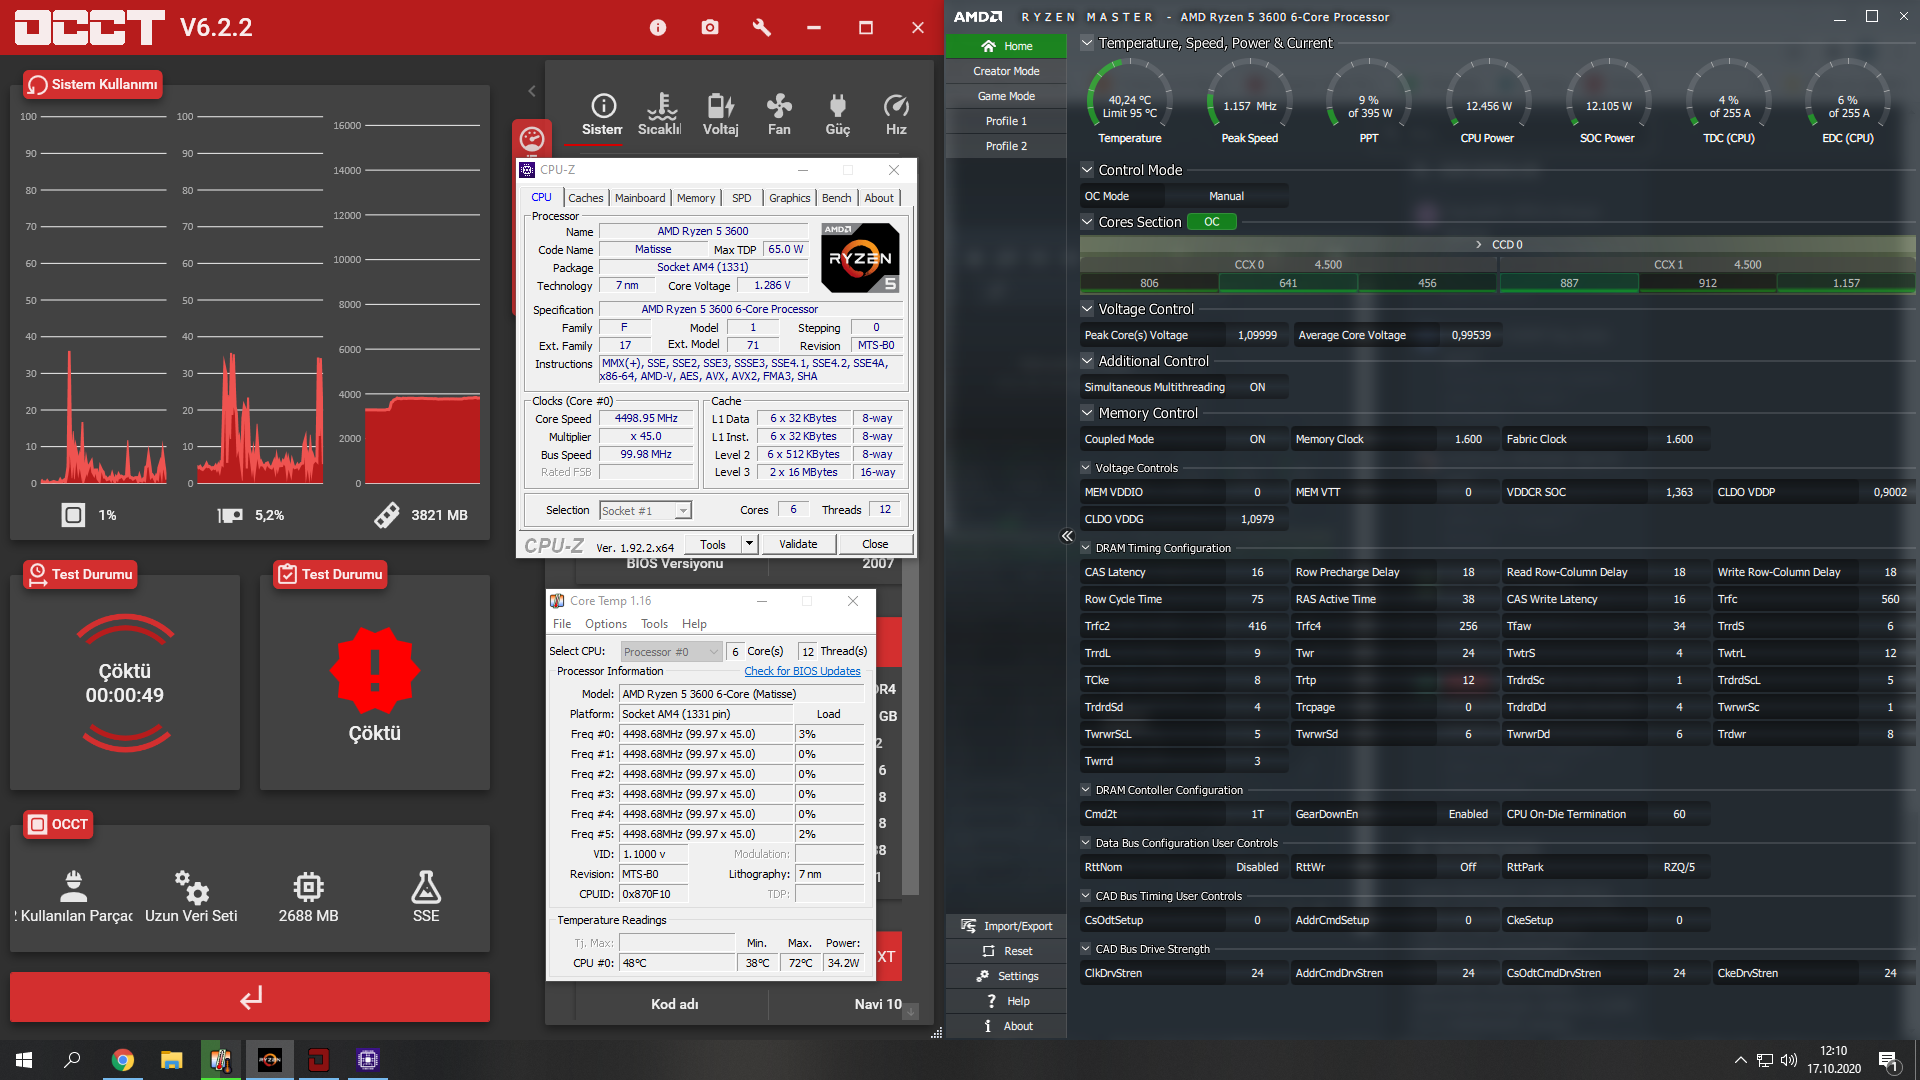
Task: Open Chrome from the Windows taskbar
Action: tap(122, 1060)
